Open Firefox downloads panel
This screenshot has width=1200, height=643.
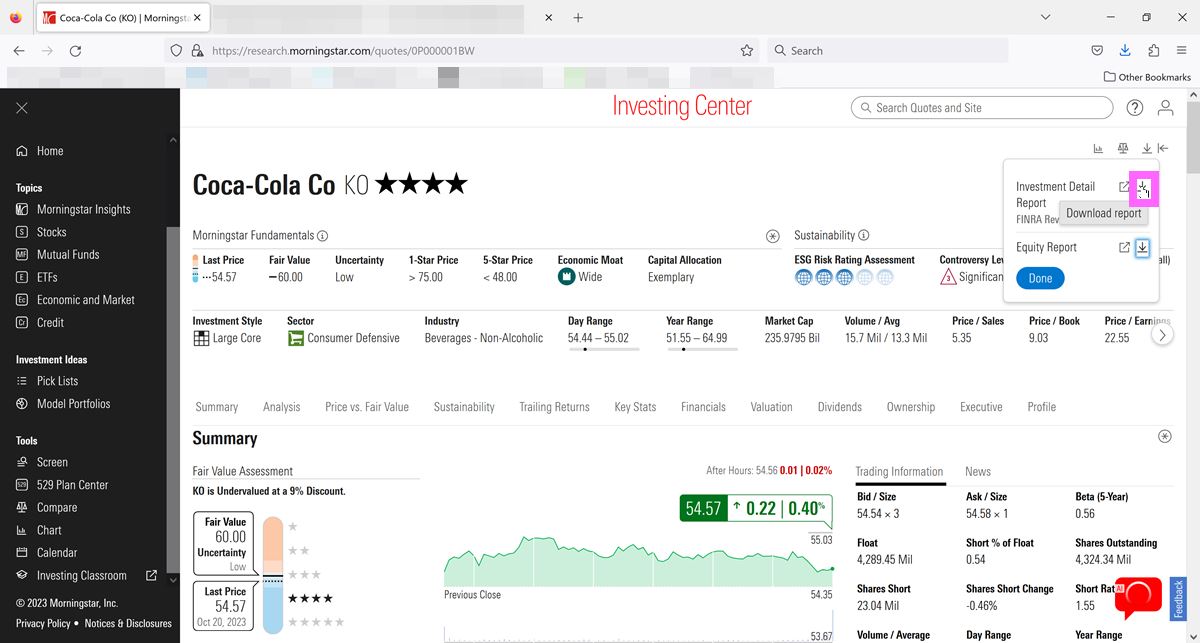[1125, 50]
